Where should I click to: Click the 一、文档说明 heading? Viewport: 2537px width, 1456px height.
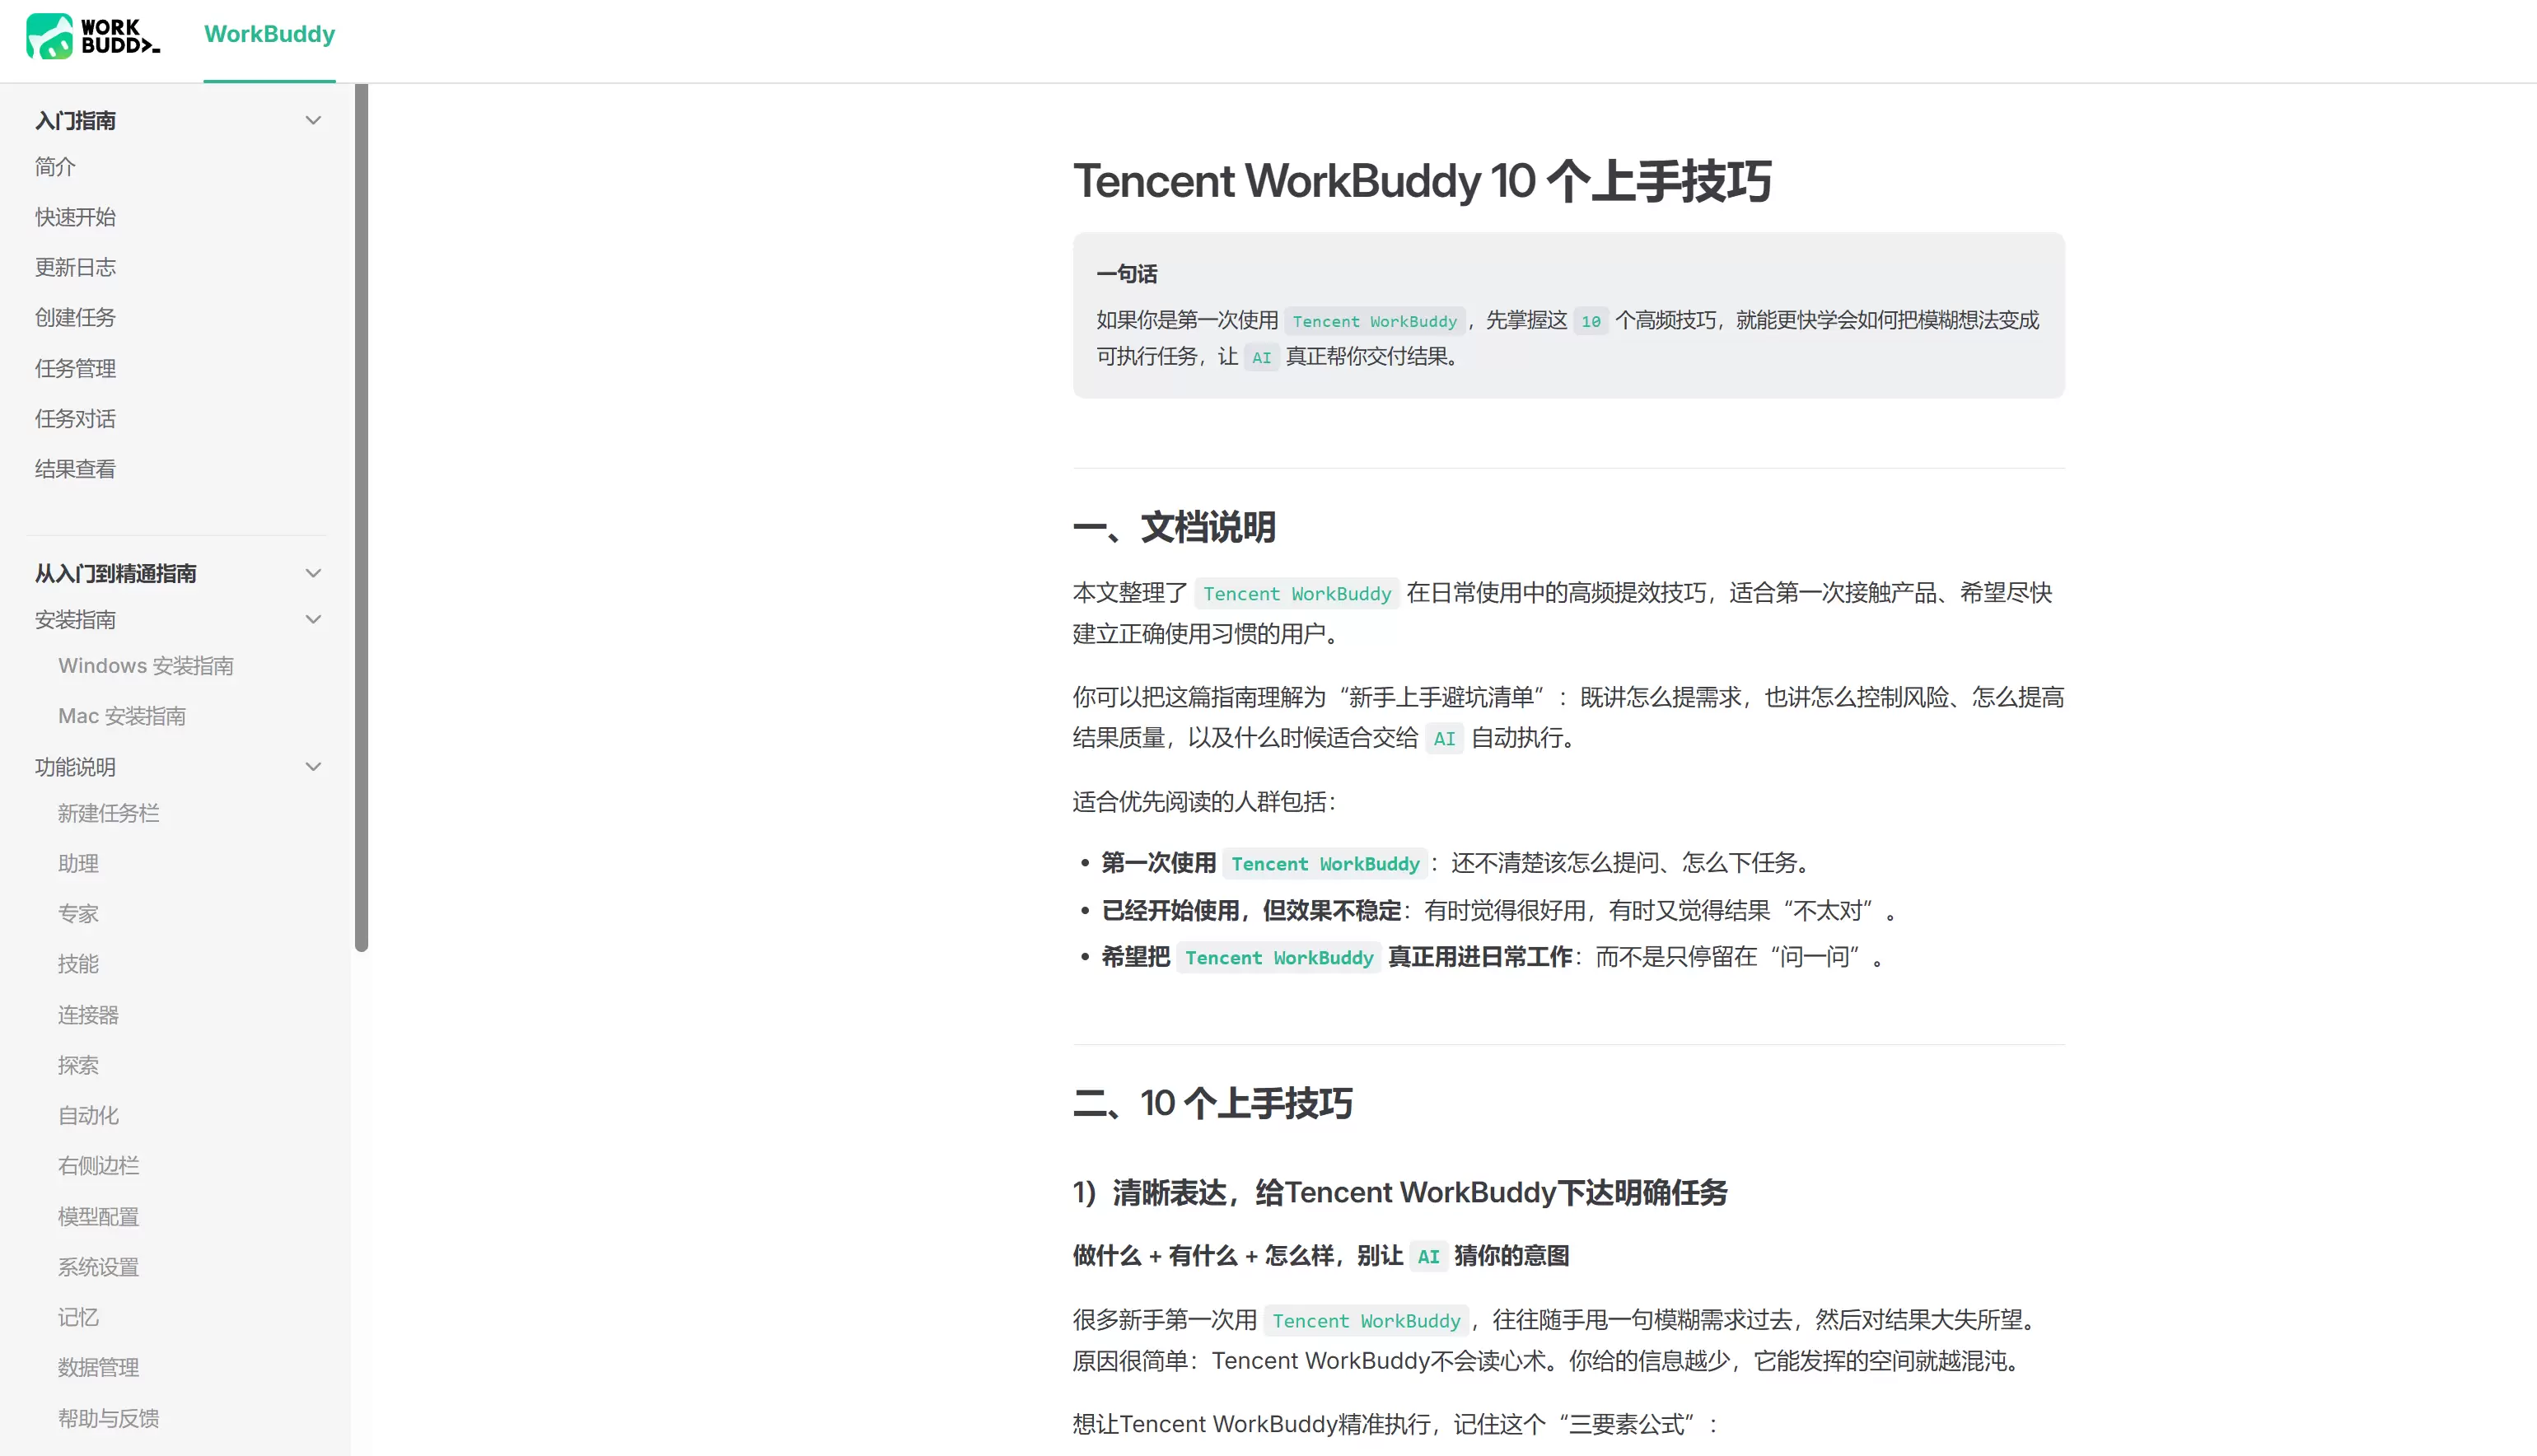click(1174, 527)
